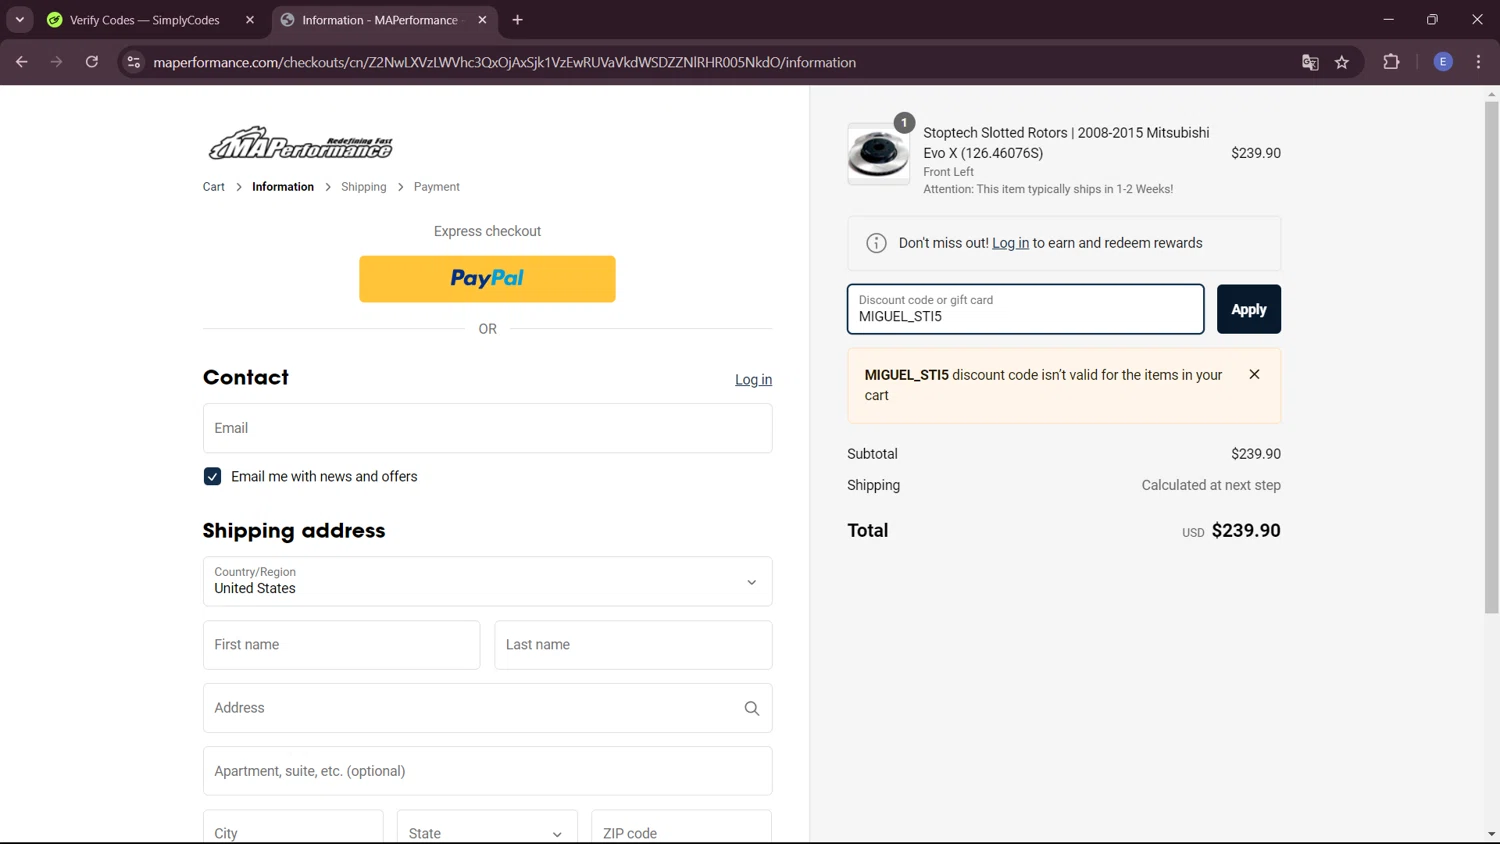Click the Stoptech Slotted Rotors product title
Image resolution: width=1500 pixels, height=844 pixels.
1066,143
